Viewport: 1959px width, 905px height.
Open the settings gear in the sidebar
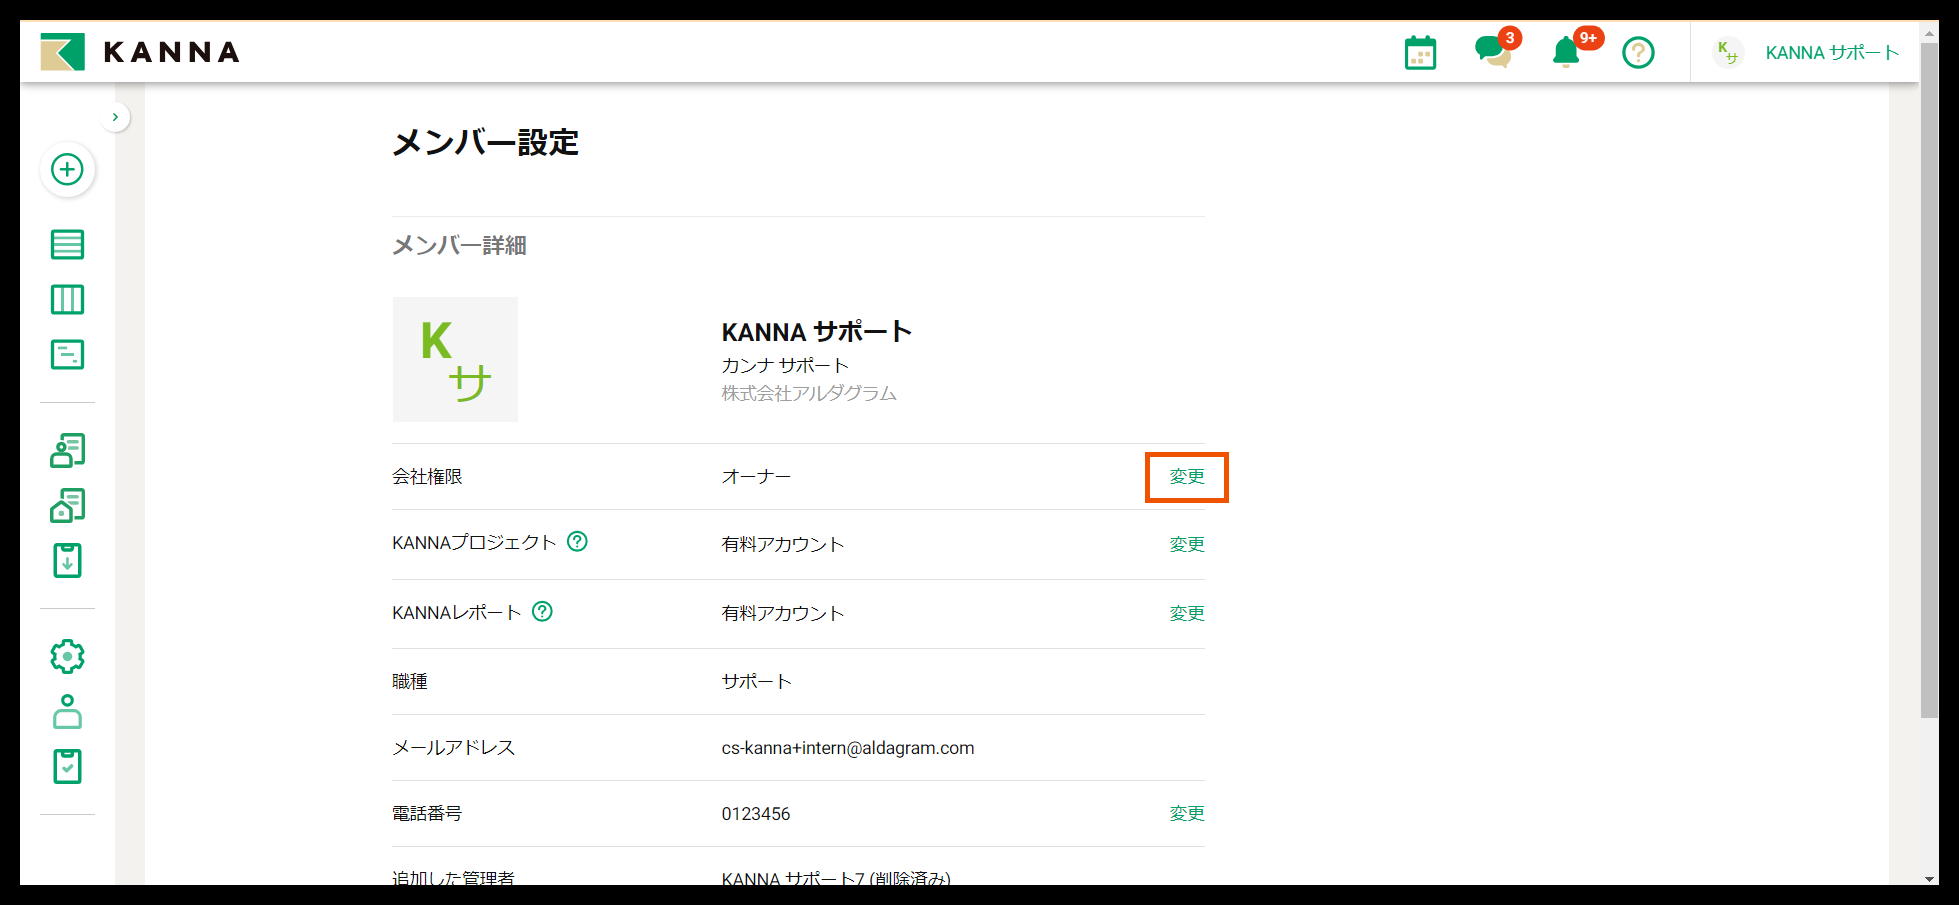click(67, 656)
